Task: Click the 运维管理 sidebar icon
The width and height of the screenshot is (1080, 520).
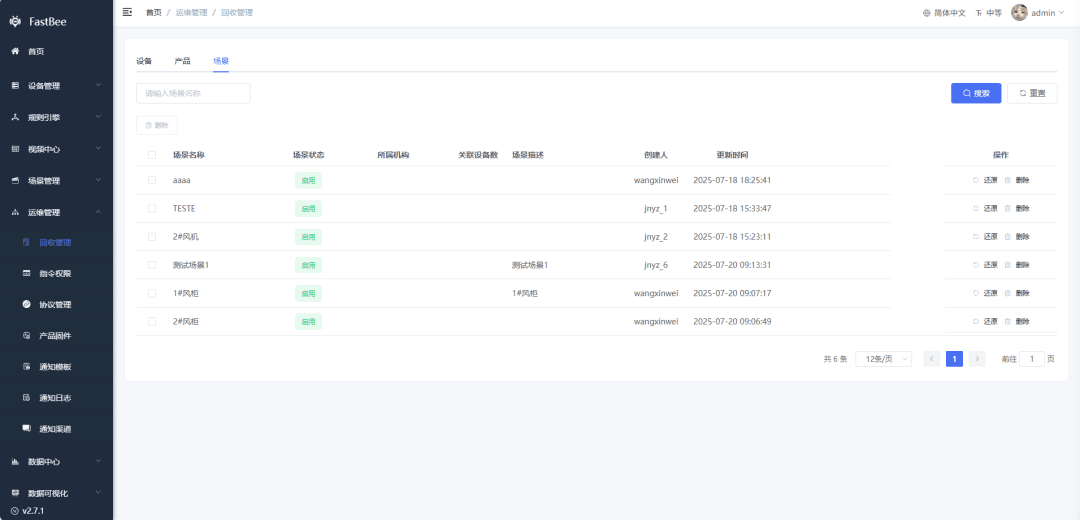Action: pos(15,212)
